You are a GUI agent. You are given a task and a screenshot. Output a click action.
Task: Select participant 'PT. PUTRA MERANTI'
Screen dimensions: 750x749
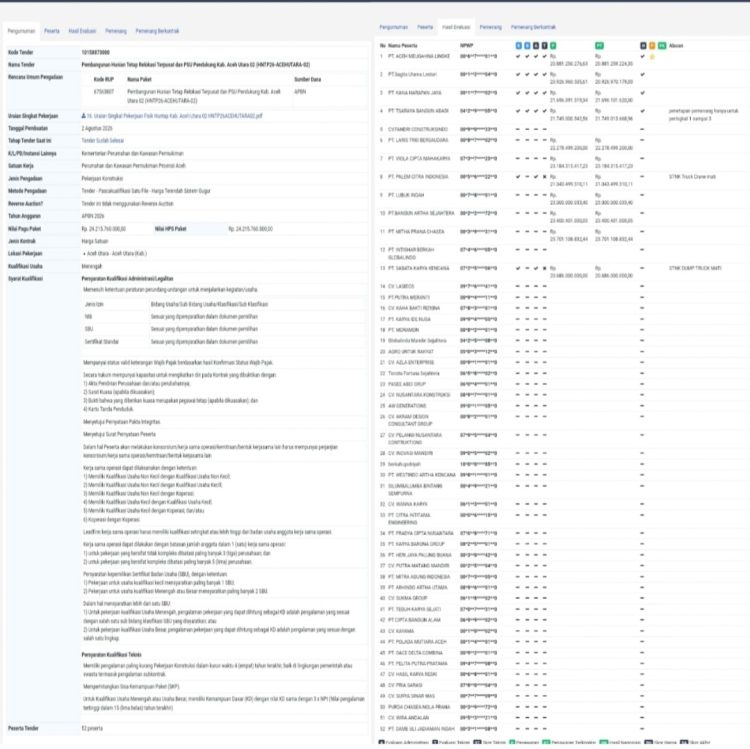(409, 297)
